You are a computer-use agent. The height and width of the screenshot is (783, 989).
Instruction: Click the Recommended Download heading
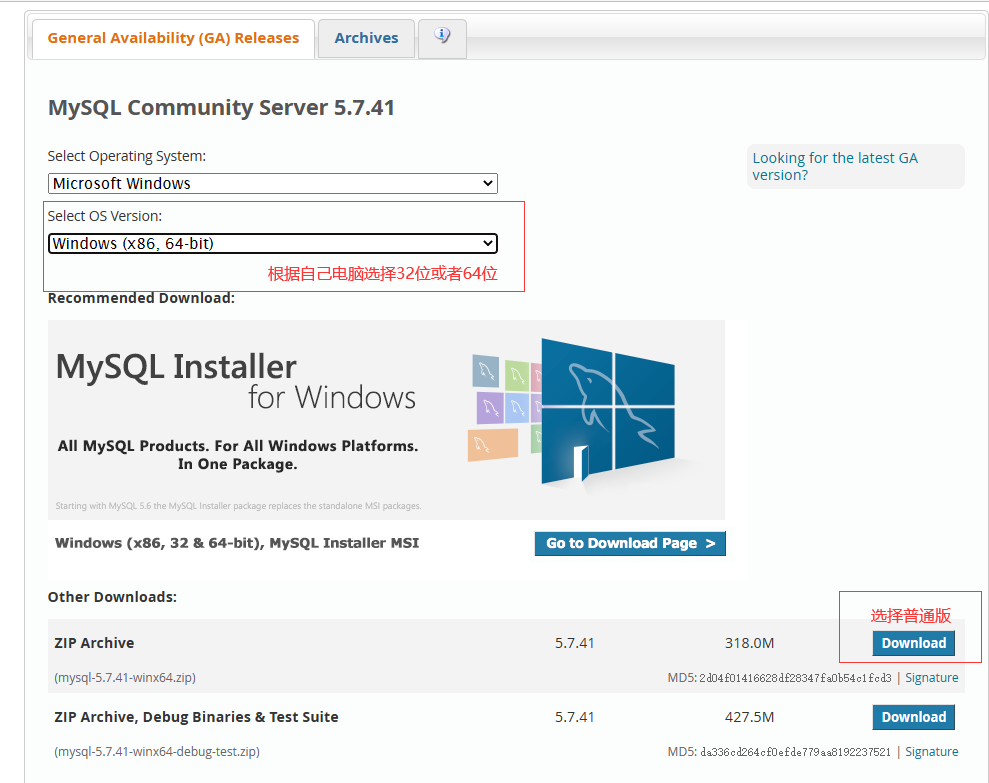tap(141, 298)
